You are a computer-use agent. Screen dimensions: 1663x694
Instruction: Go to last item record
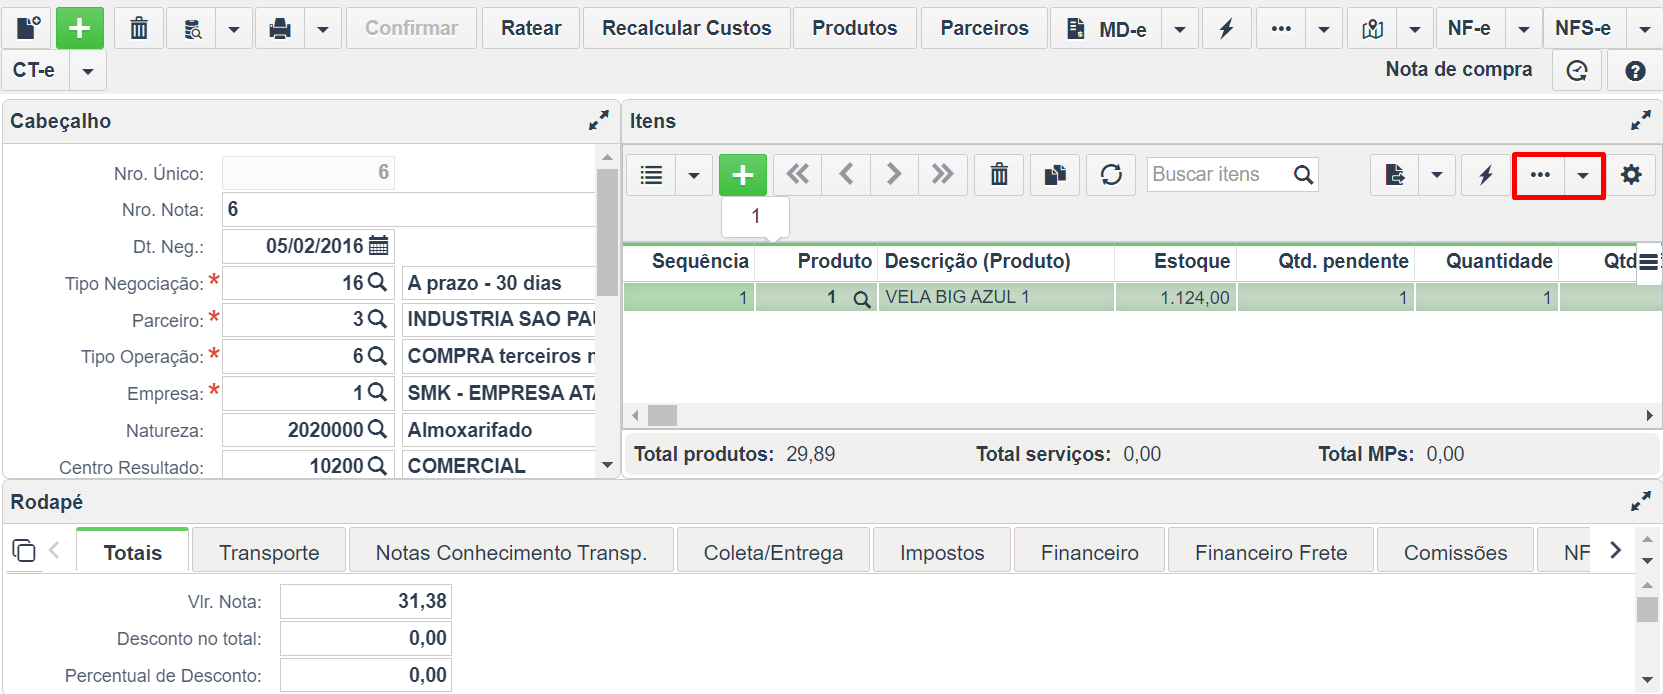tap(942, 175)
